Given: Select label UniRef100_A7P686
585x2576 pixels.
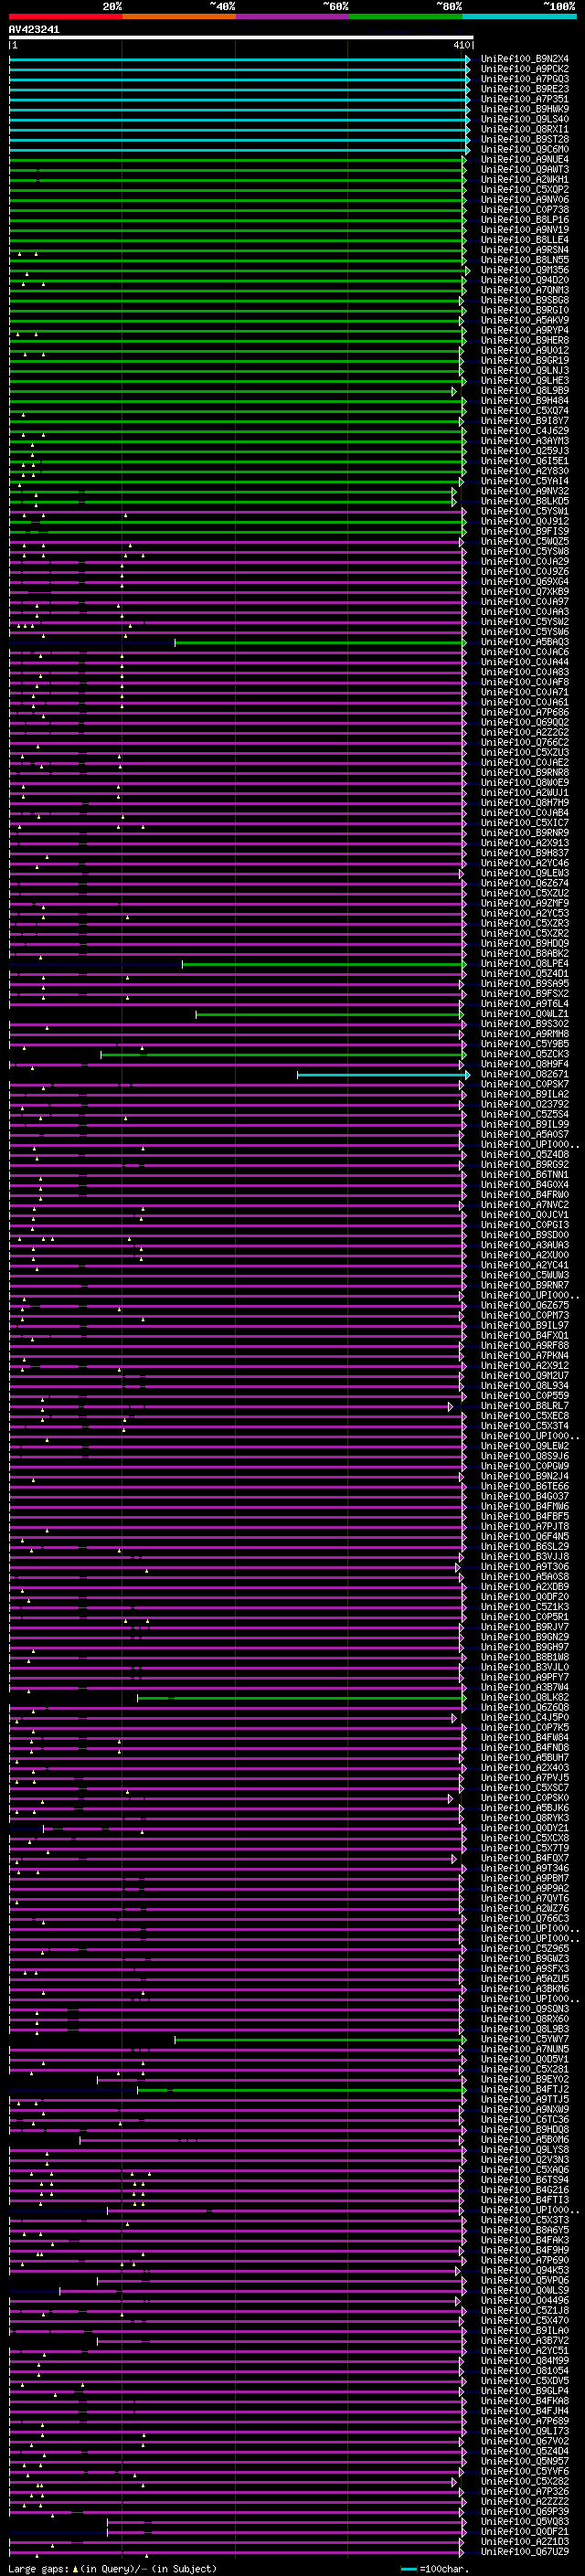Looking at the screenshot, I should click(x=525, y=712).
